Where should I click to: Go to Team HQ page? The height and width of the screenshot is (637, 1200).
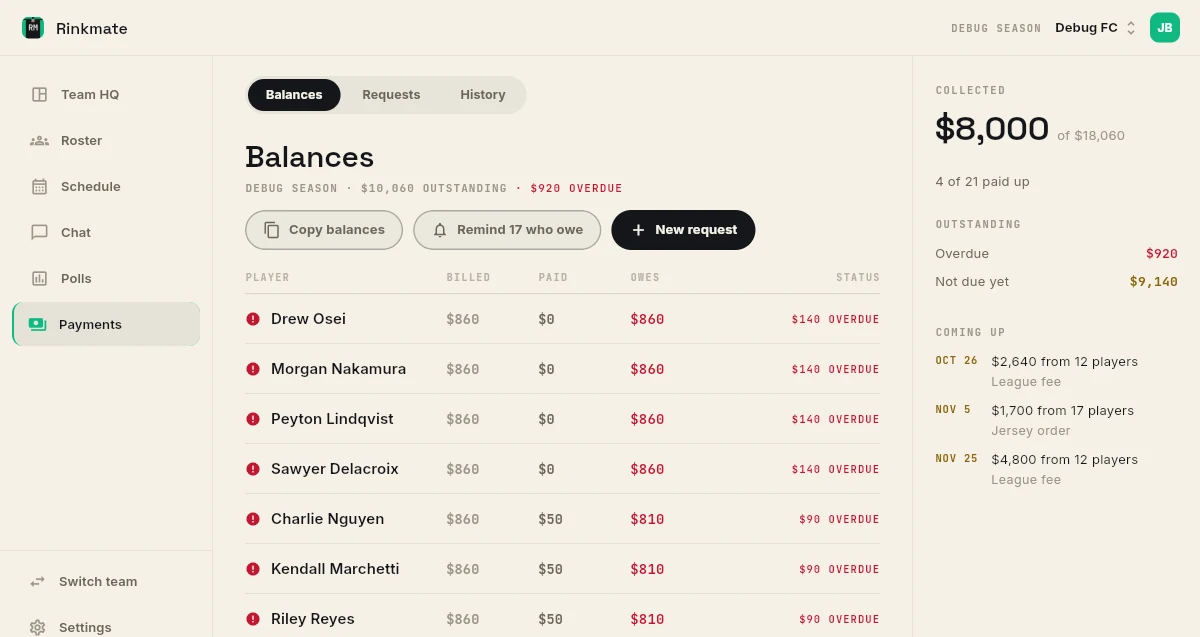[106, 94]
